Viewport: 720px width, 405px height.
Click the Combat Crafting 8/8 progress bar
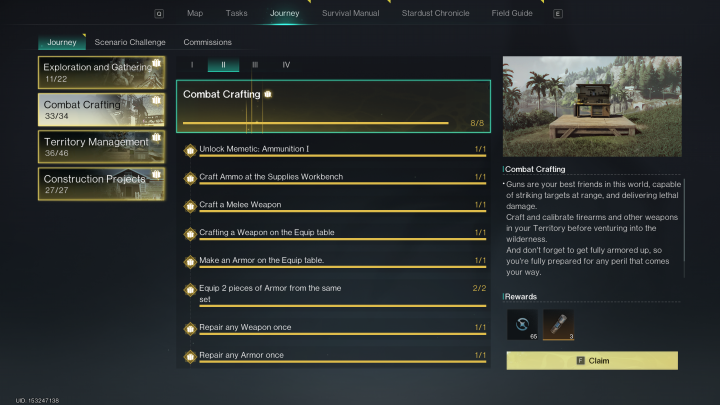[x=315, y=123]
